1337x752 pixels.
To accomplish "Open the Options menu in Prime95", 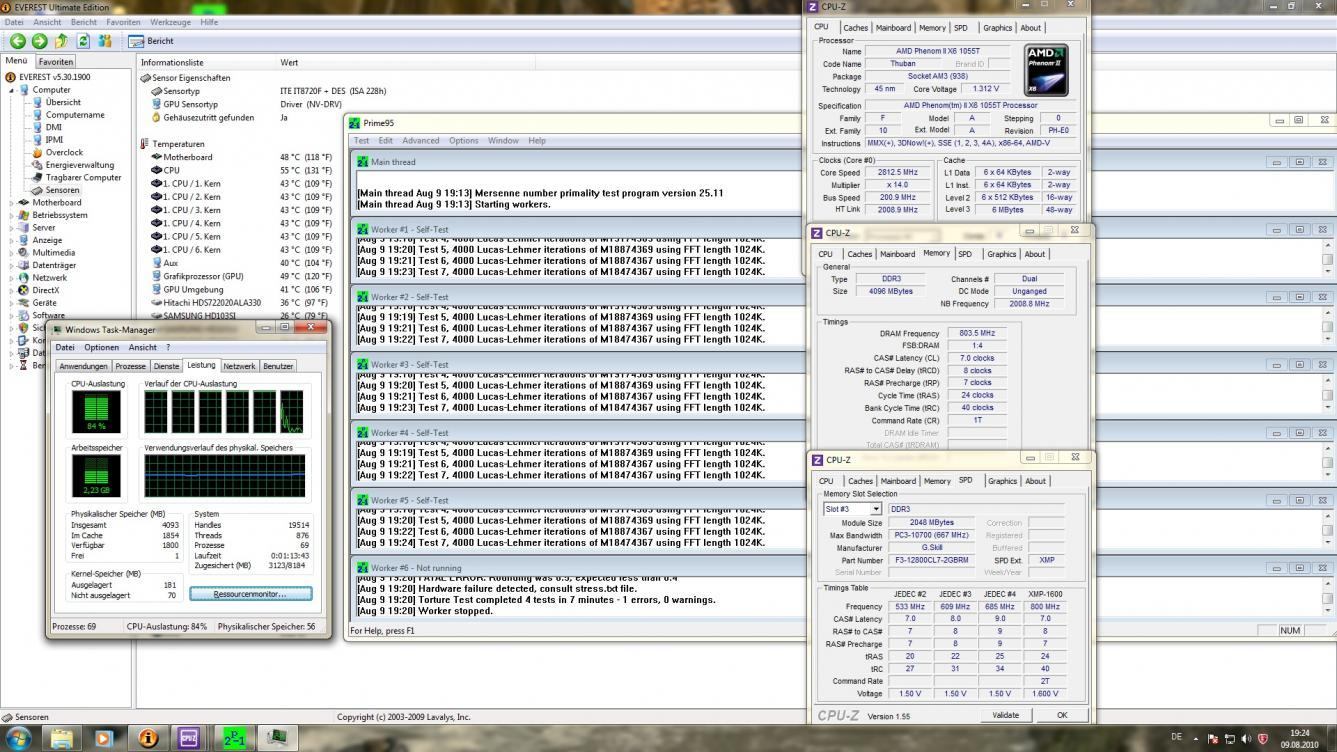I will tap(463, 141).
